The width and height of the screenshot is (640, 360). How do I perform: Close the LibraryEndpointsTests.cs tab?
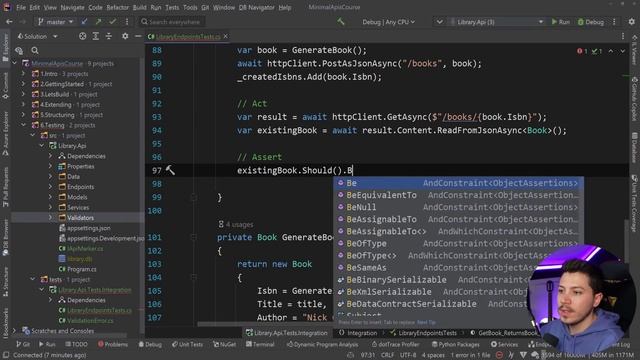pyautogui.click(x=225, y=36)
